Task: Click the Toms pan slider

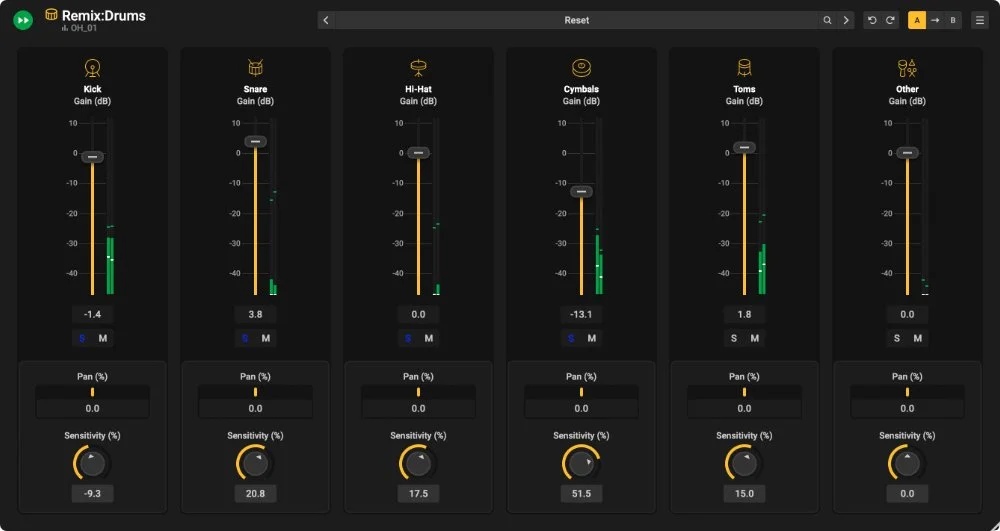Action: click(744, 392)
